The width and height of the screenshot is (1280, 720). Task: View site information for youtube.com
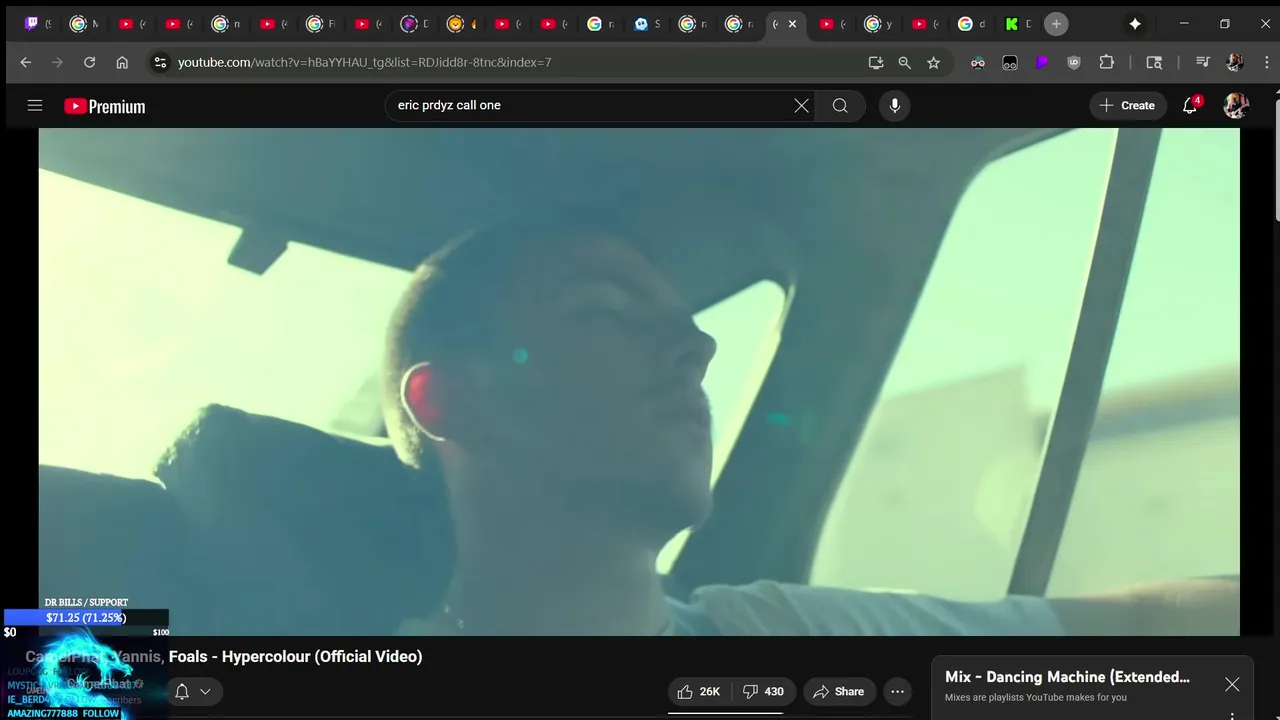click(x=160, y=62)
